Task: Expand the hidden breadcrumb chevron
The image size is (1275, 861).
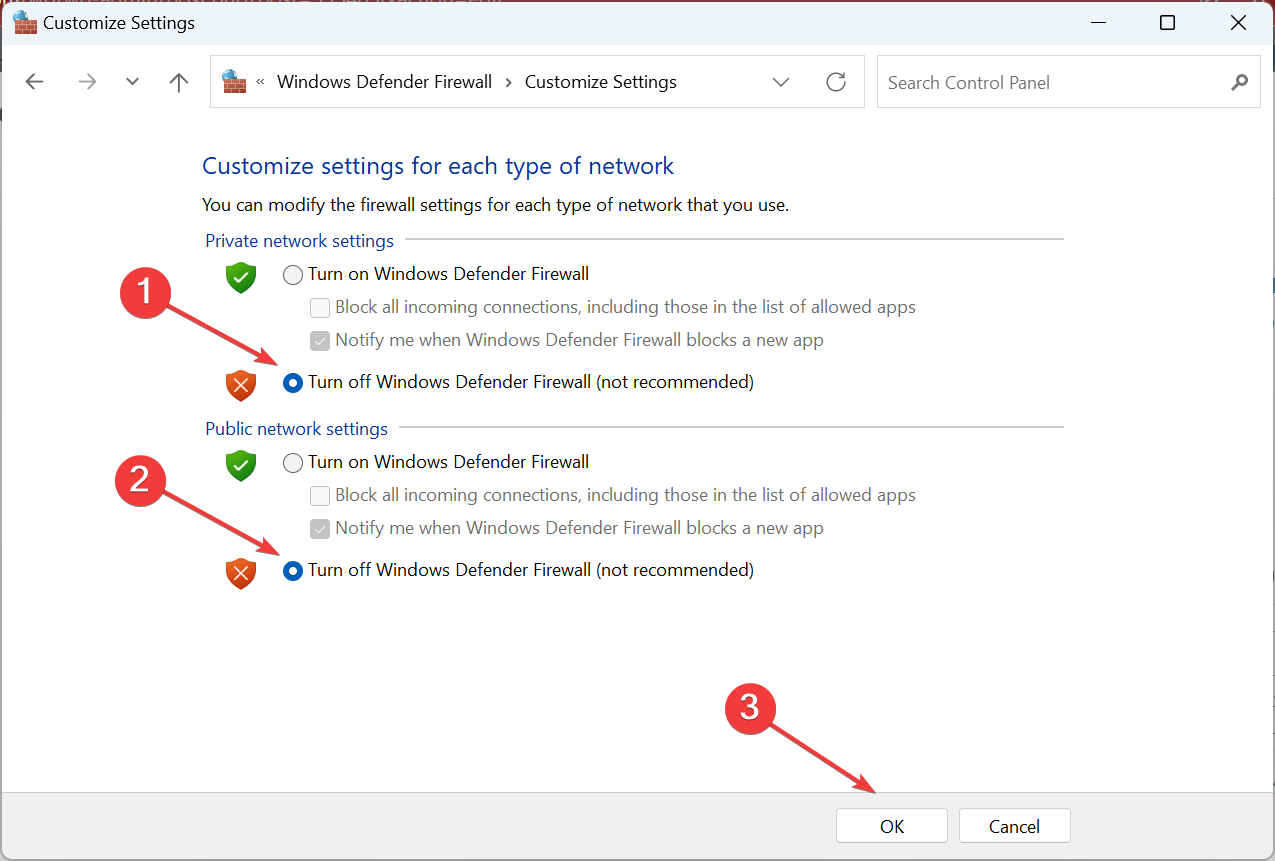Action: pyautogui.click(x=260, y=82)
